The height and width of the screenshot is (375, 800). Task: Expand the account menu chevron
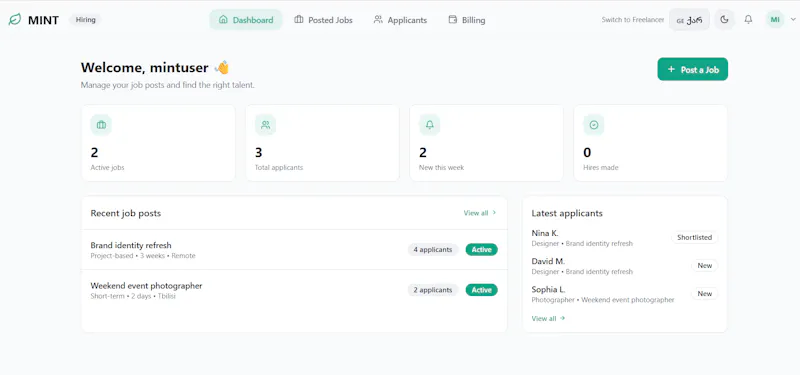[x=793, y=20]
